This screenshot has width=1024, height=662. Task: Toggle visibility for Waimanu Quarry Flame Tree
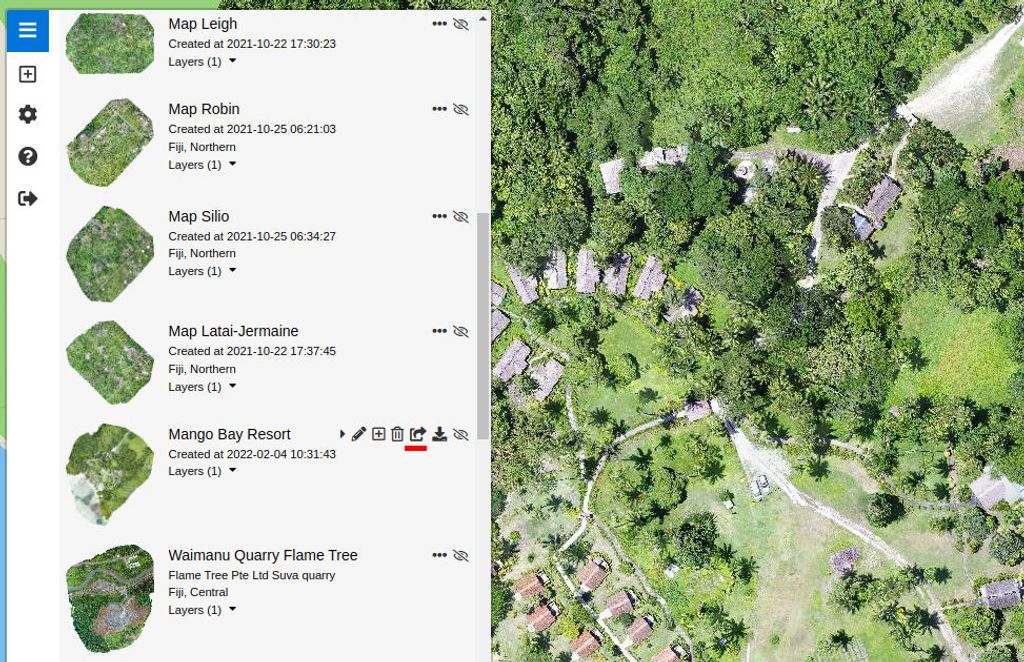tap(461, 555)
